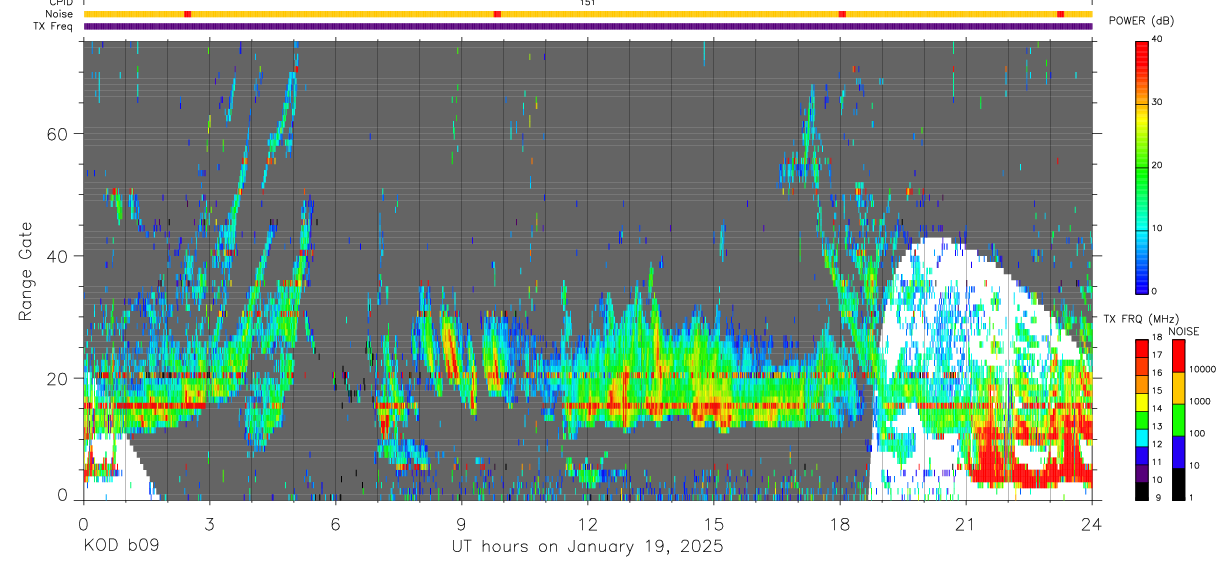Viewport: 1228px width, 567px height.
Task: Click the red top segment of TX FRQ legend
Action: (1142, 348)
